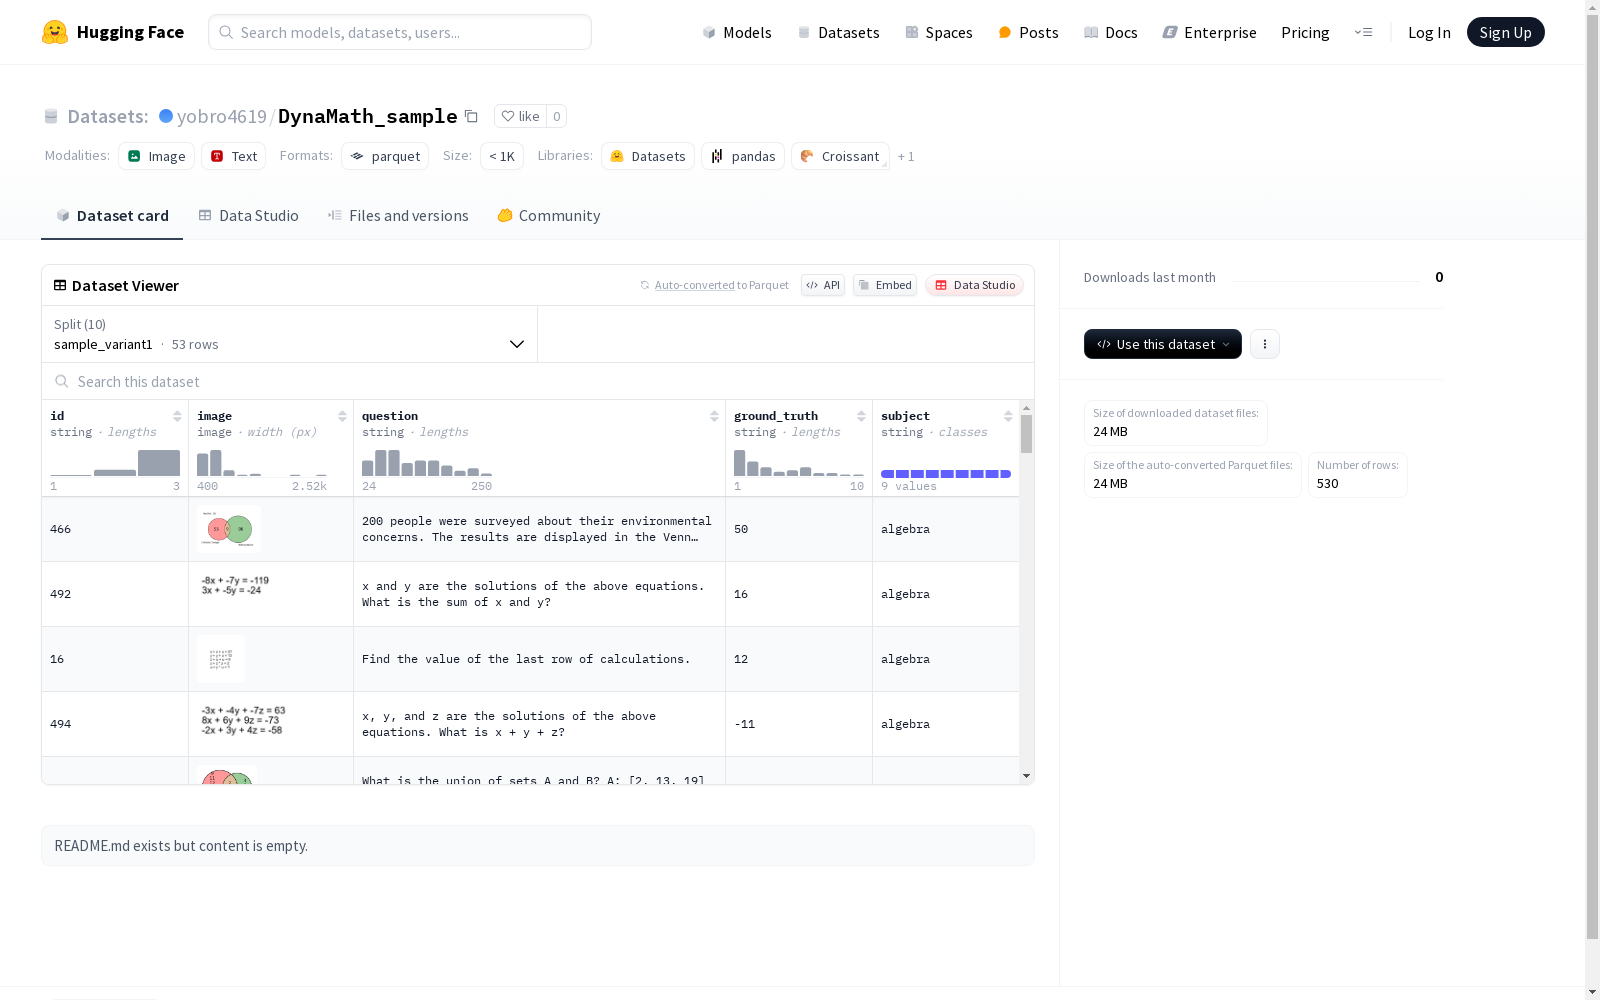The height and width of the screenshot is (1000, 1600).
Task: Click the table scrollbar up arrow
Action: [x=1026, y=408]
